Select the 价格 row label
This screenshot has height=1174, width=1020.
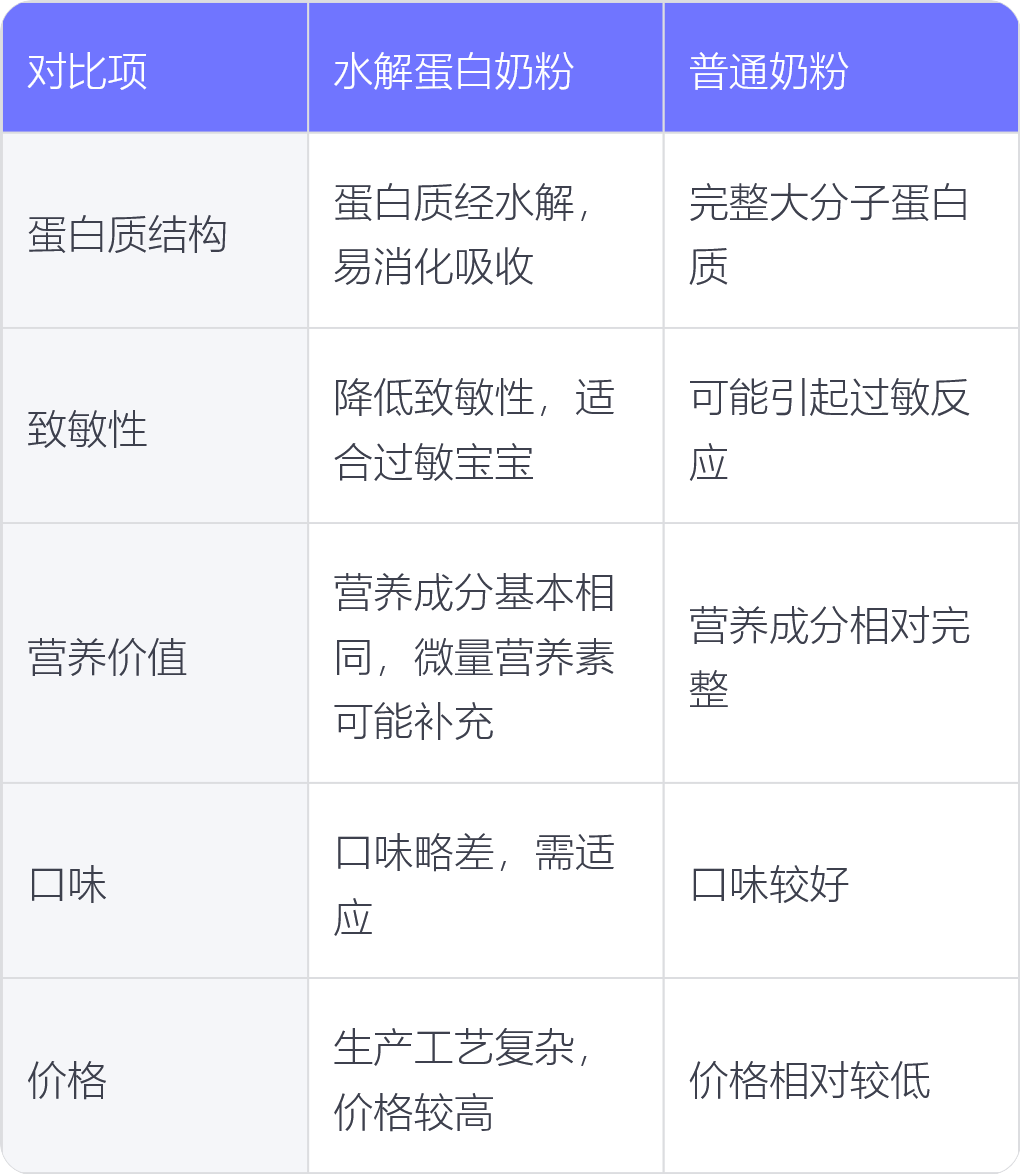point(68,1081)
